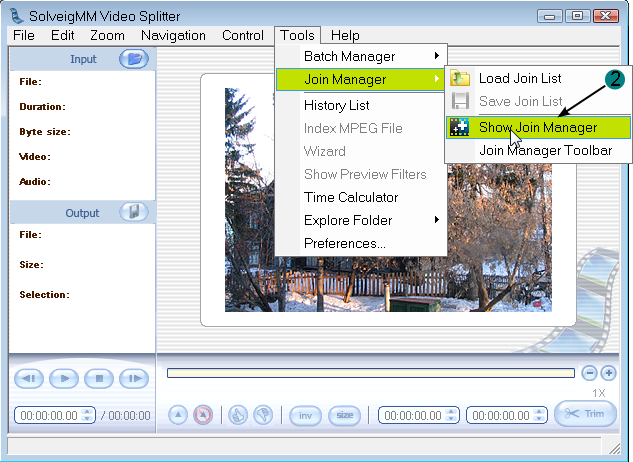This screenshot has width=633, height=462.
Task: Open the Zoom menu
Action: [107, 36]
